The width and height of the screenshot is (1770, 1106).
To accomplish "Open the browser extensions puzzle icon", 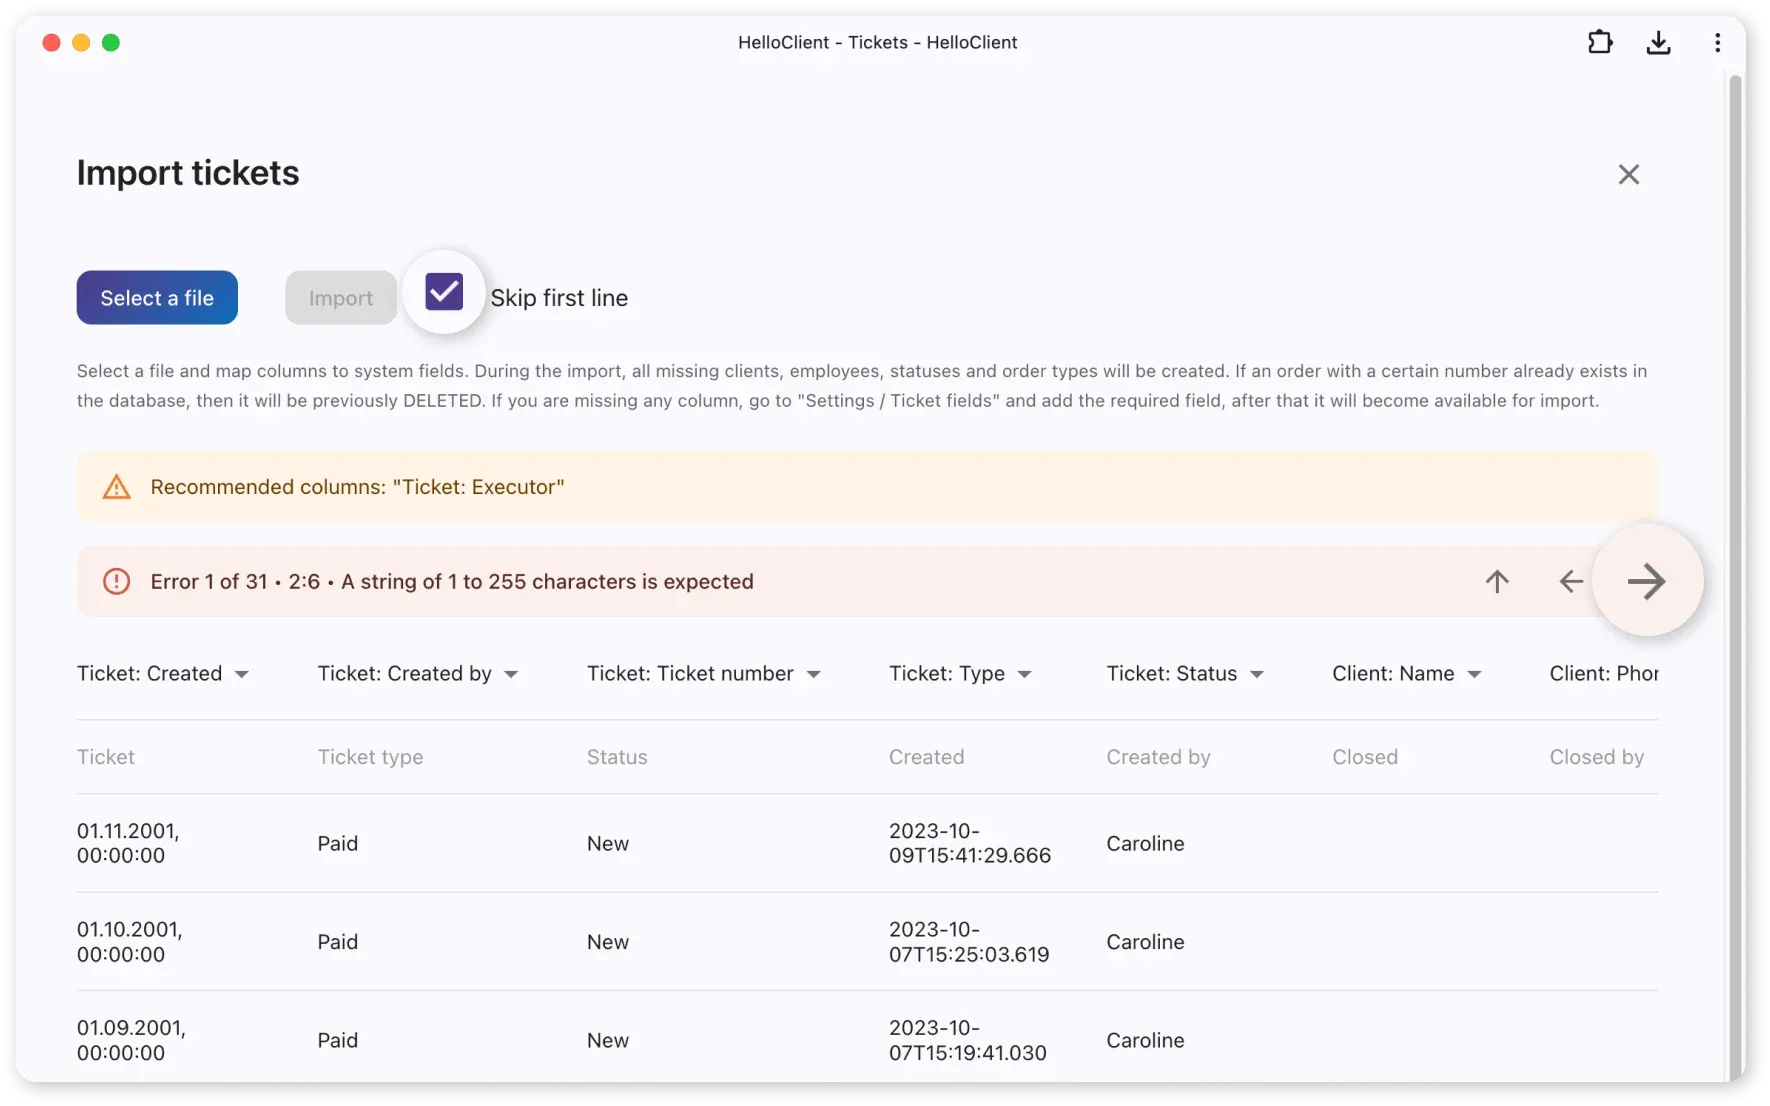I will 1600,42.
